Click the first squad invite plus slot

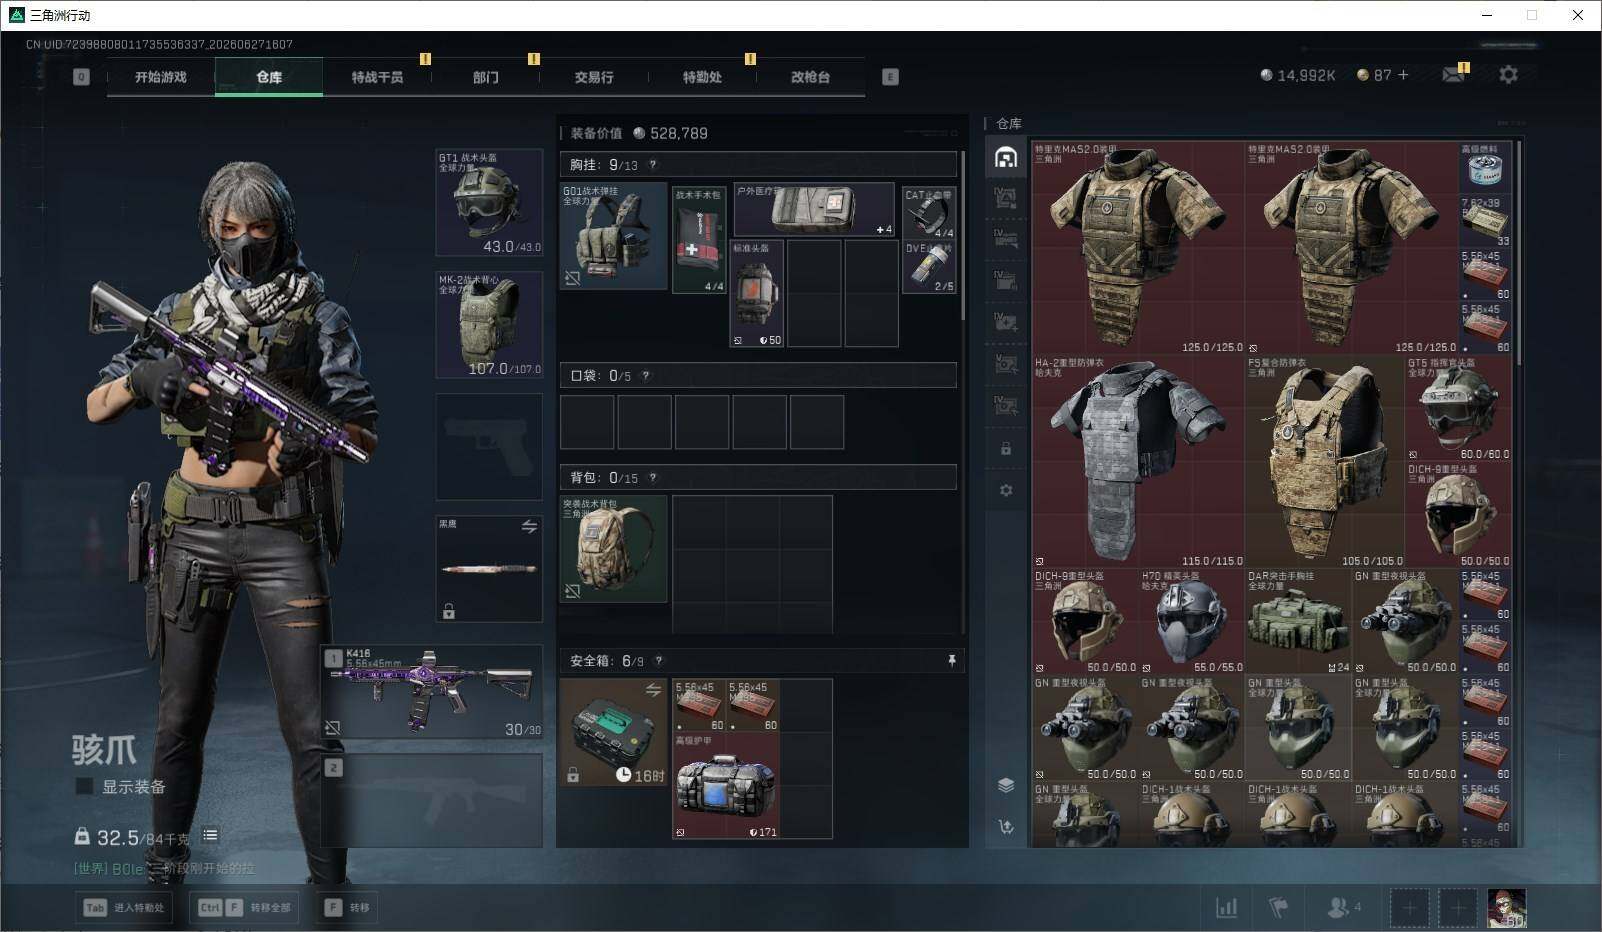click(x=1409, y=908)
